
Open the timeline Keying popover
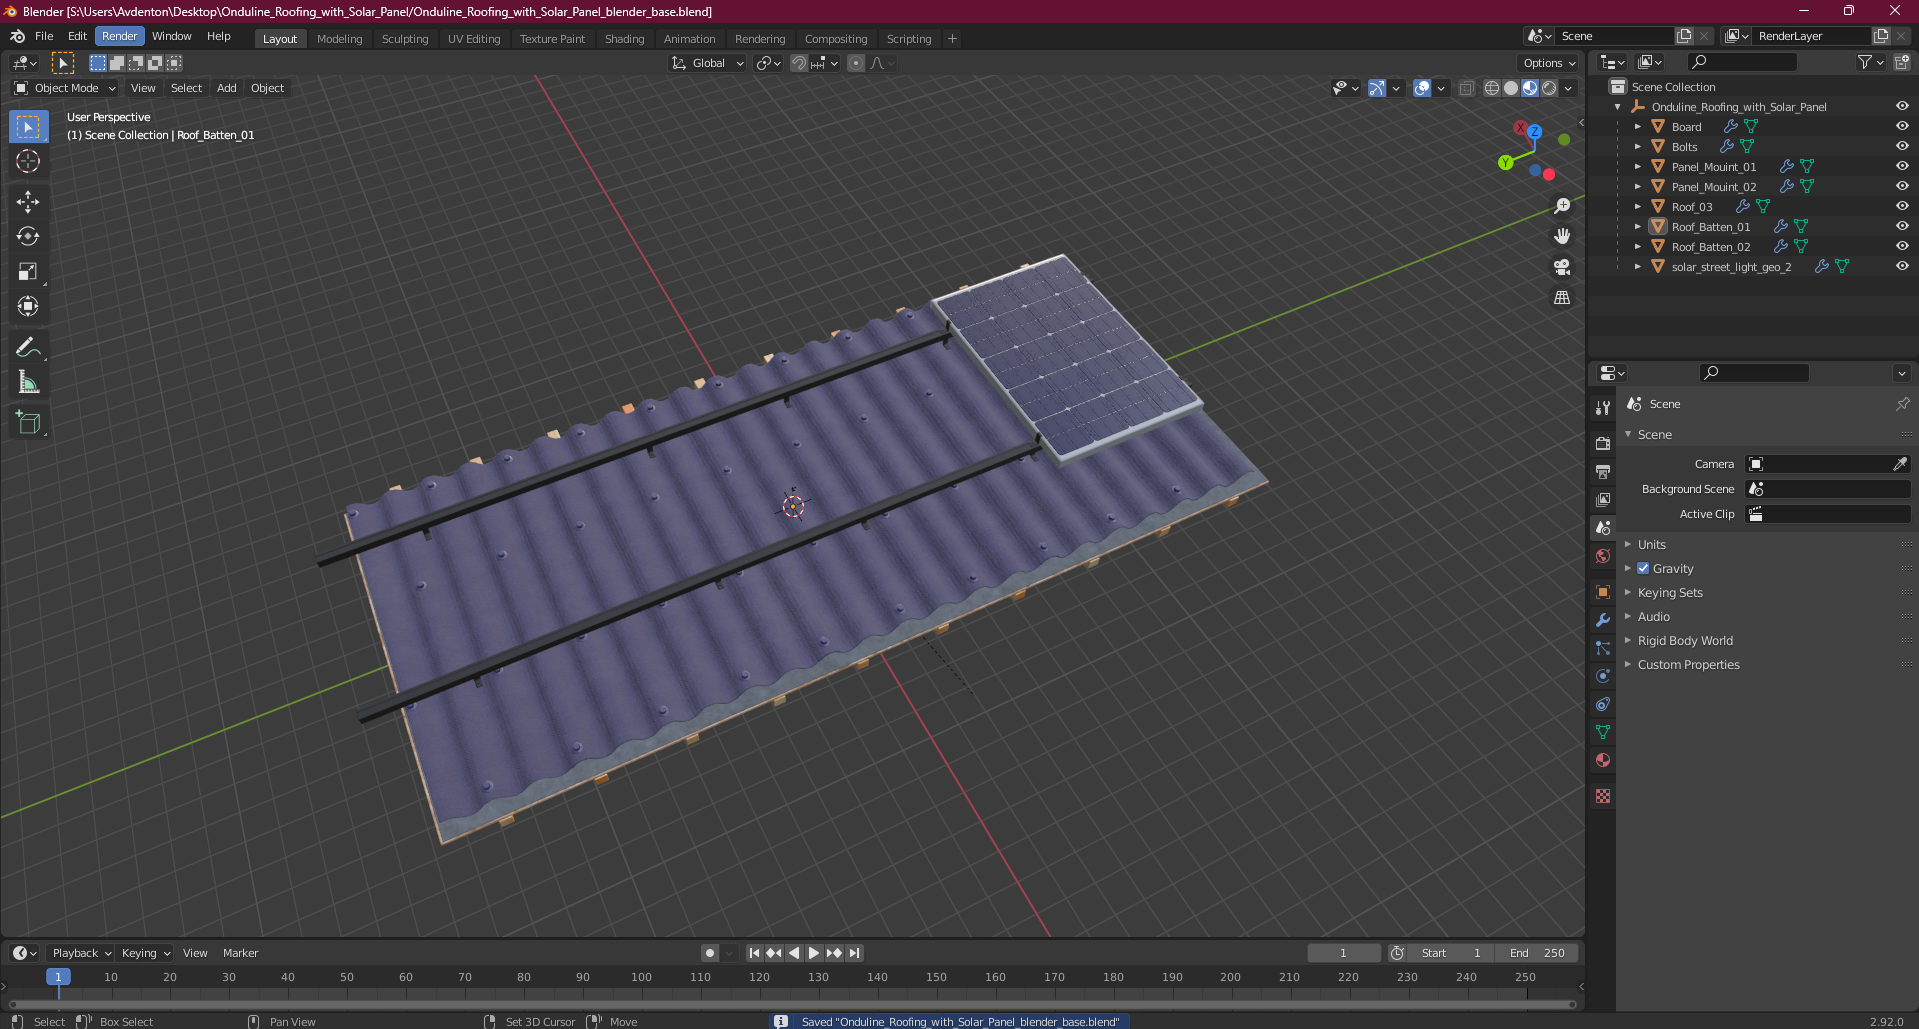point(146,953)
